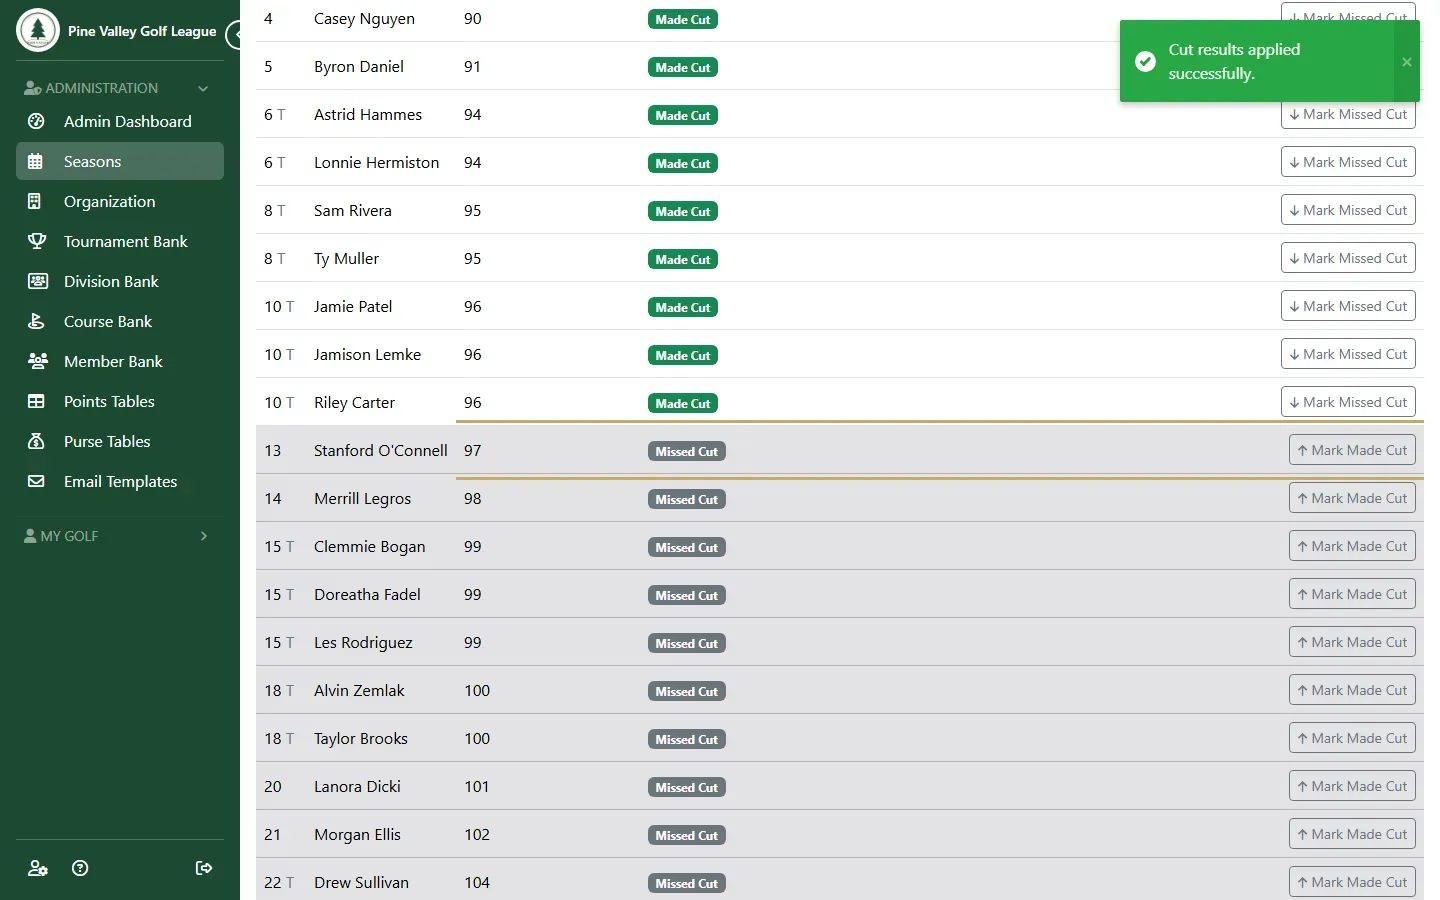Mark Morgan Ellis as made cut

point(1352,834)
